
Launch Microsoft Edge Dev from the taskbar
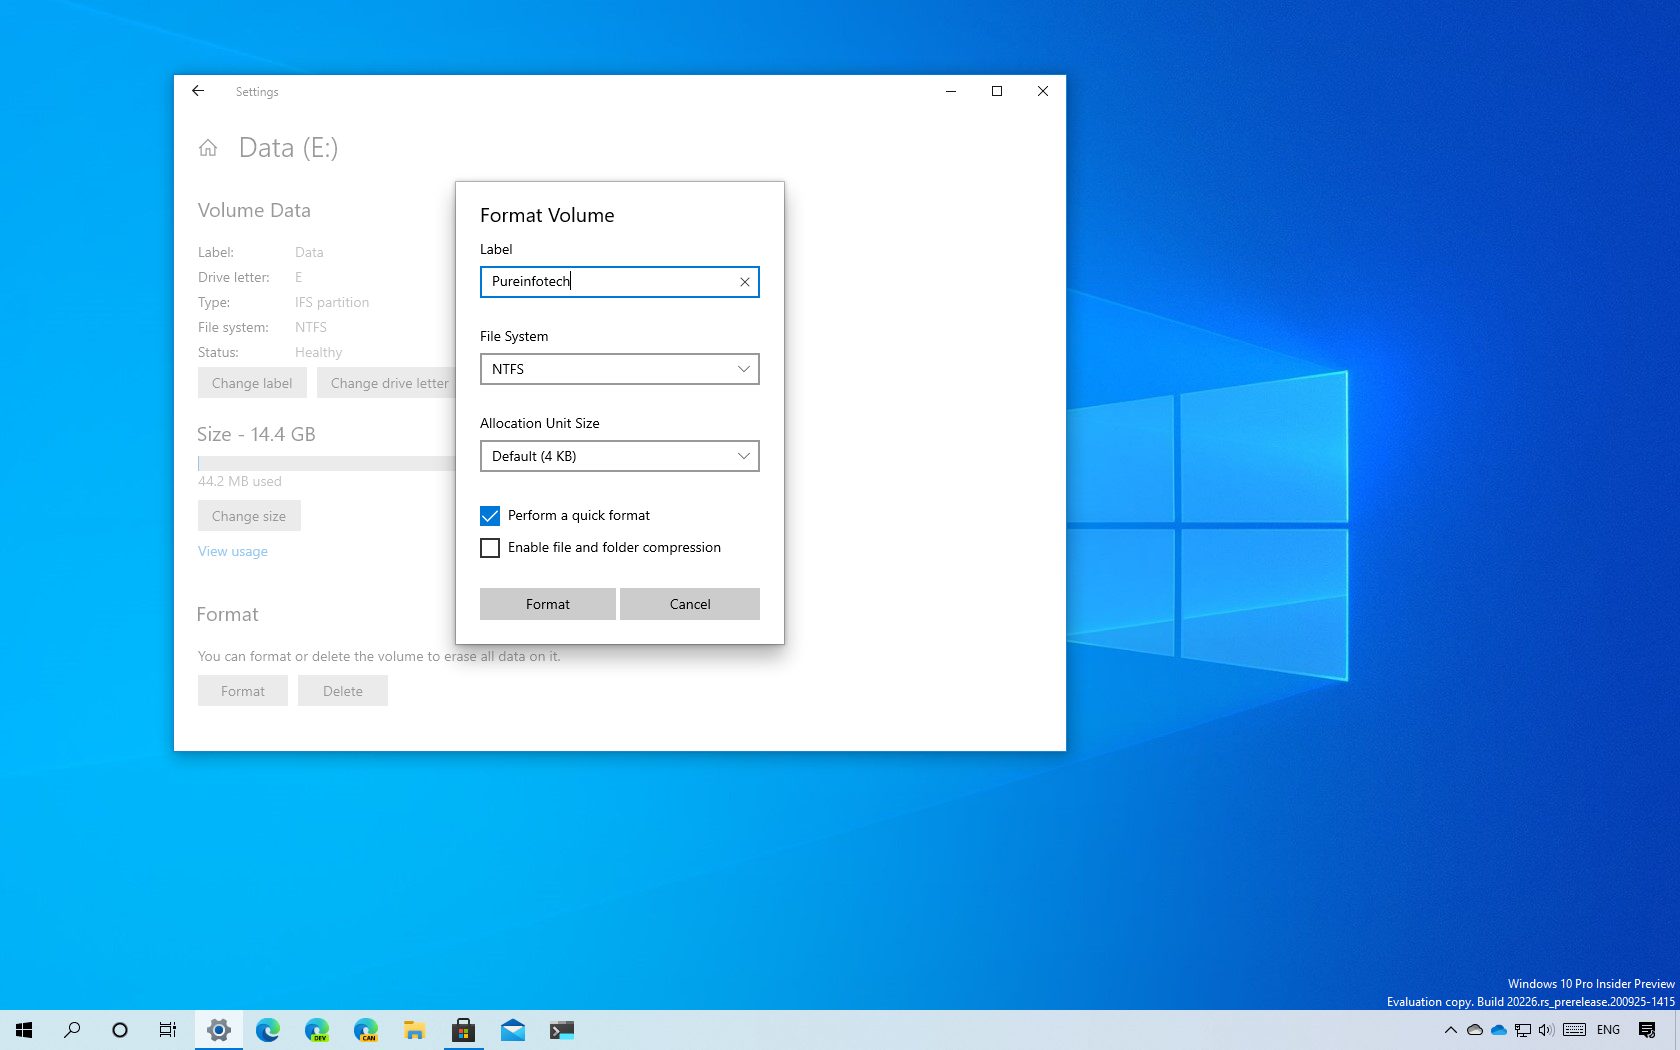click(x=317, y=1030)
